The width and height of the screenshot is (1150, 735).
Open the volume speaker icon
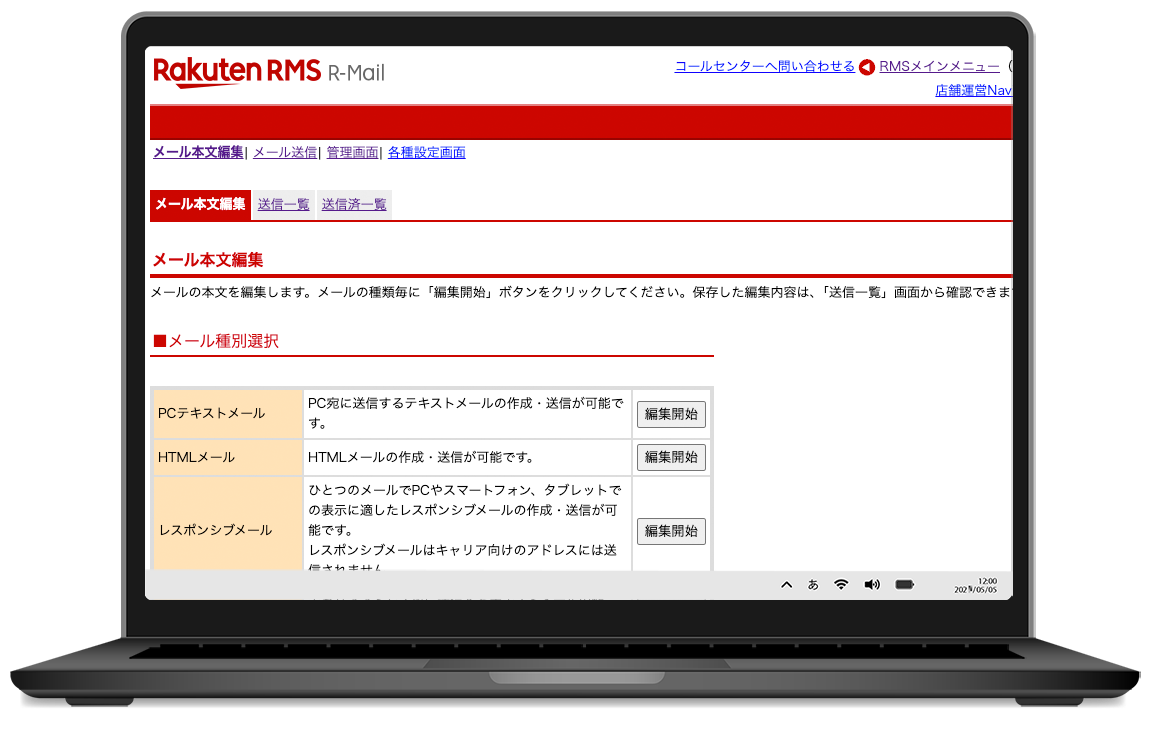[871, 584]
